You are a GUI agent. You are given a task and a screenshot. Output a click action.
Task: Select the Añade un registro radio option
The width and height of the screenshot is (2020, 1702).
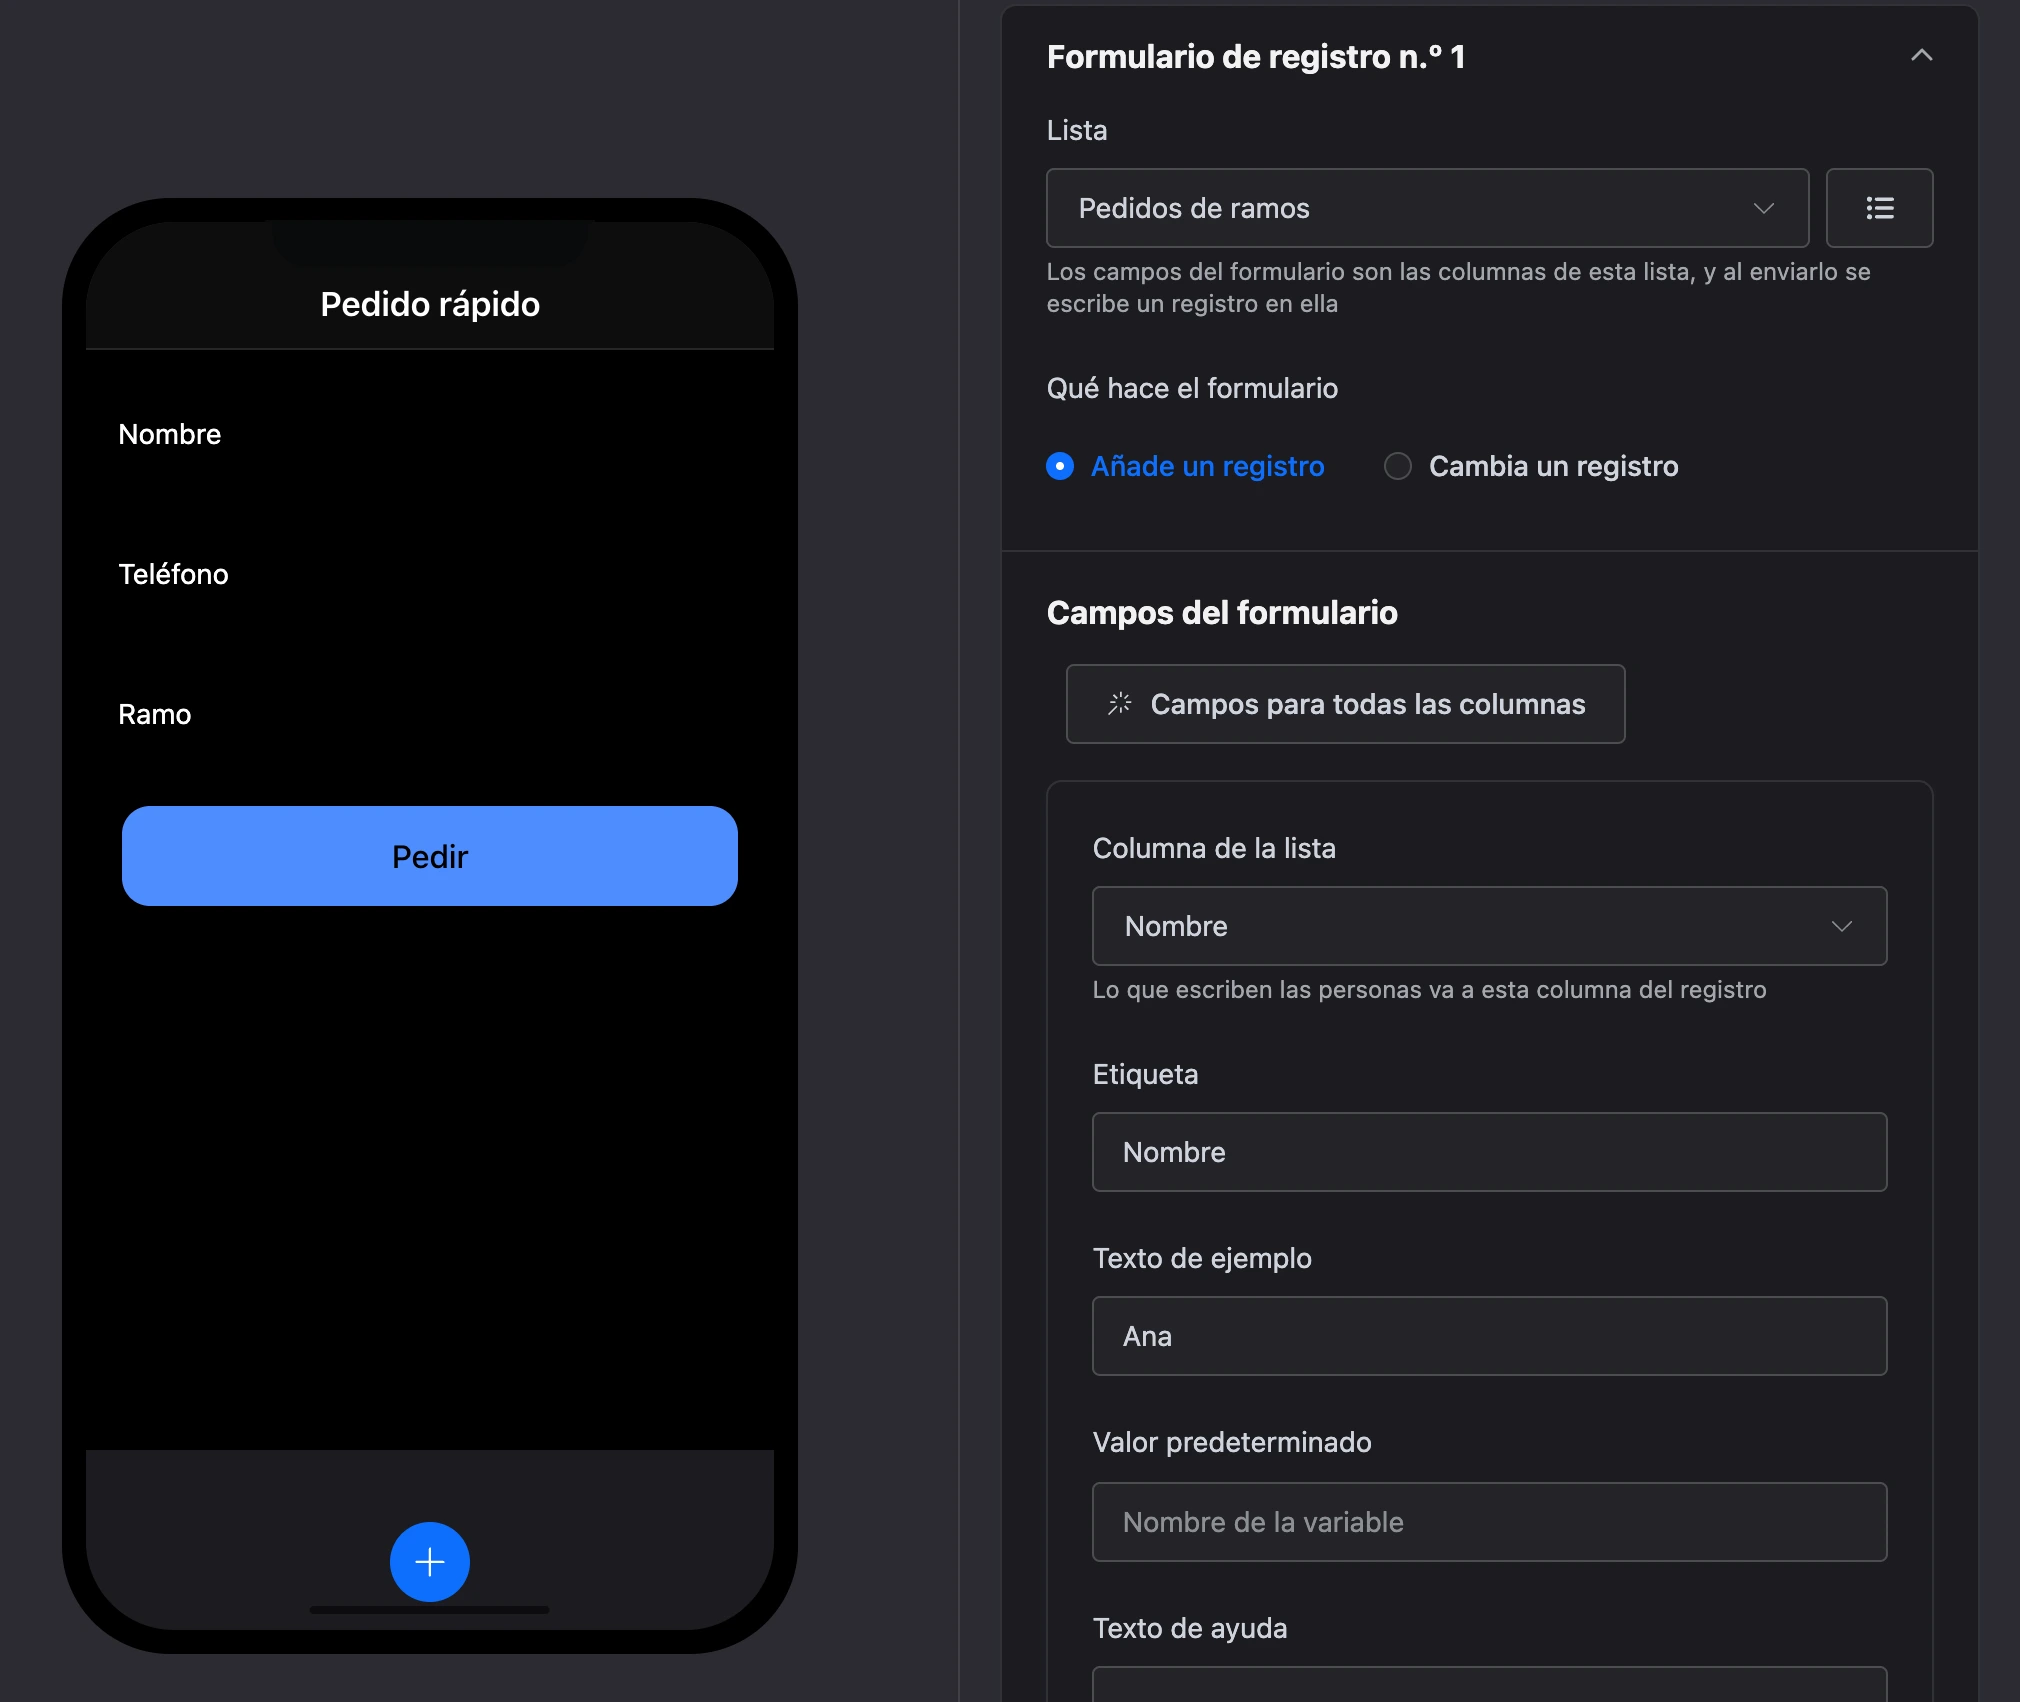coord(1060,466)
